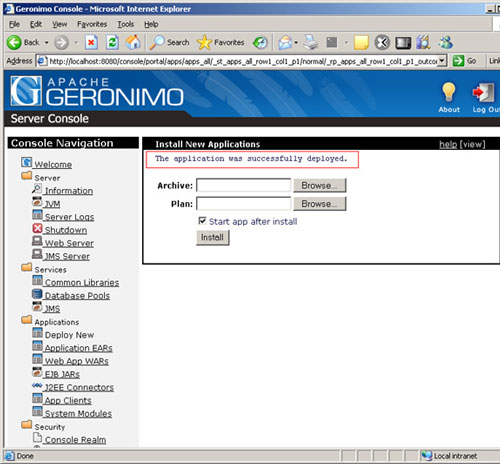Click the Forward arrow icon
Image resolution: width=500 pixels, height=464 pixels.
[x=61, y=43]
